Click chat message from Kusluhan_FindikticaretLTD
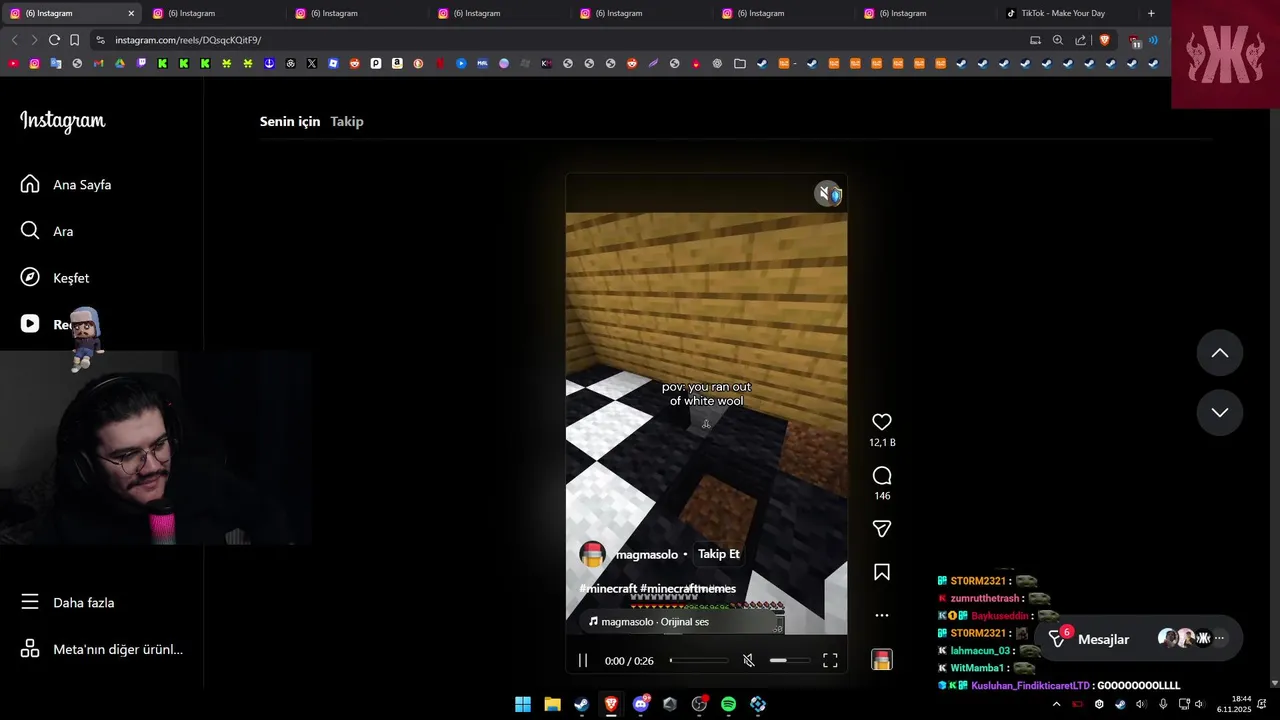The width and height of the screenshot is (1280, 720). [x=1060, y=686]
